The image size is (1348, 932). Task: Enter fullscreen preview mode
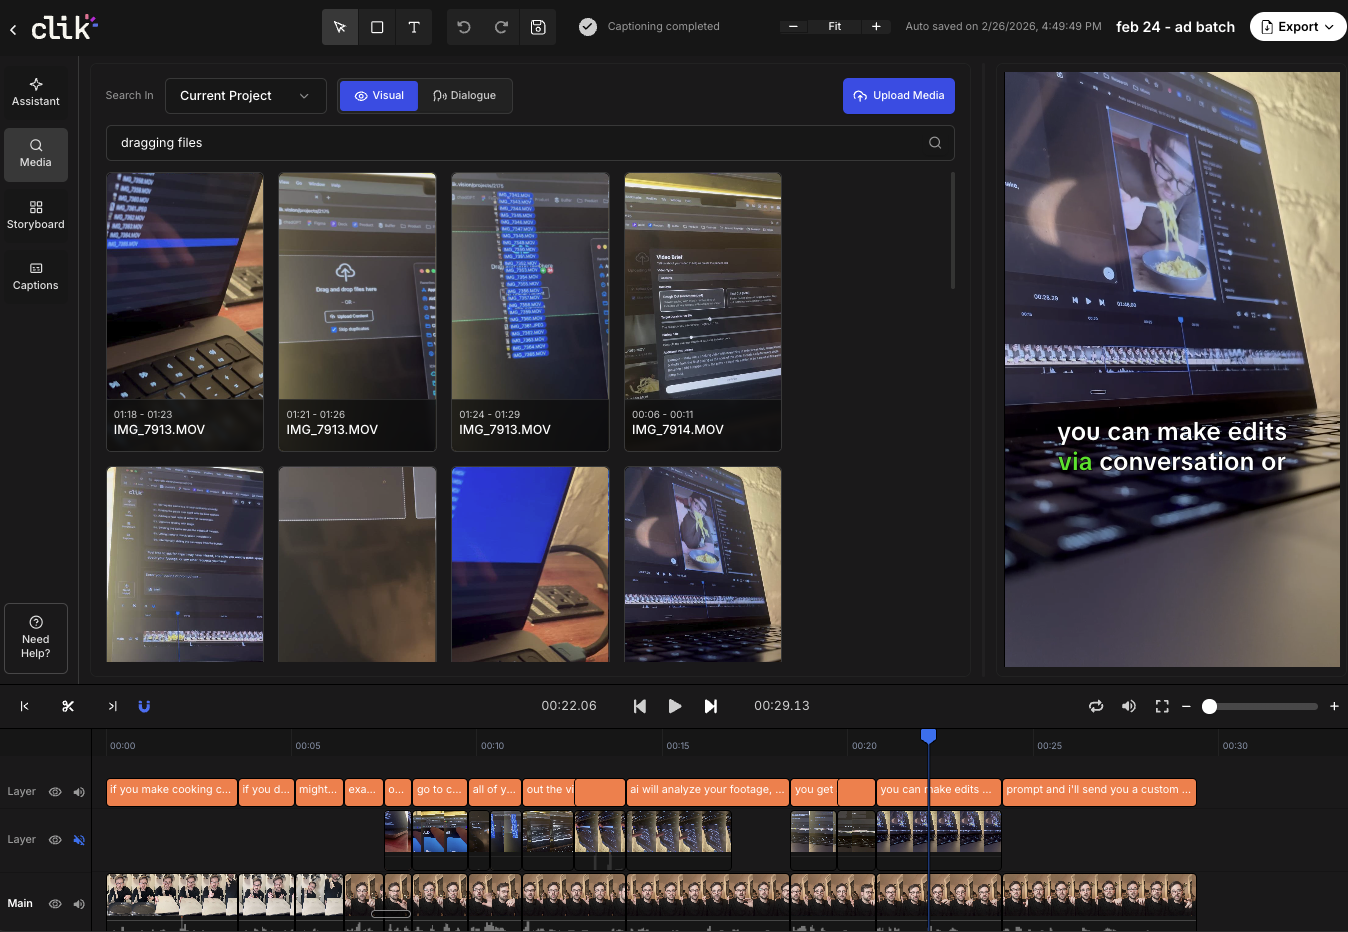(1162, 706)
